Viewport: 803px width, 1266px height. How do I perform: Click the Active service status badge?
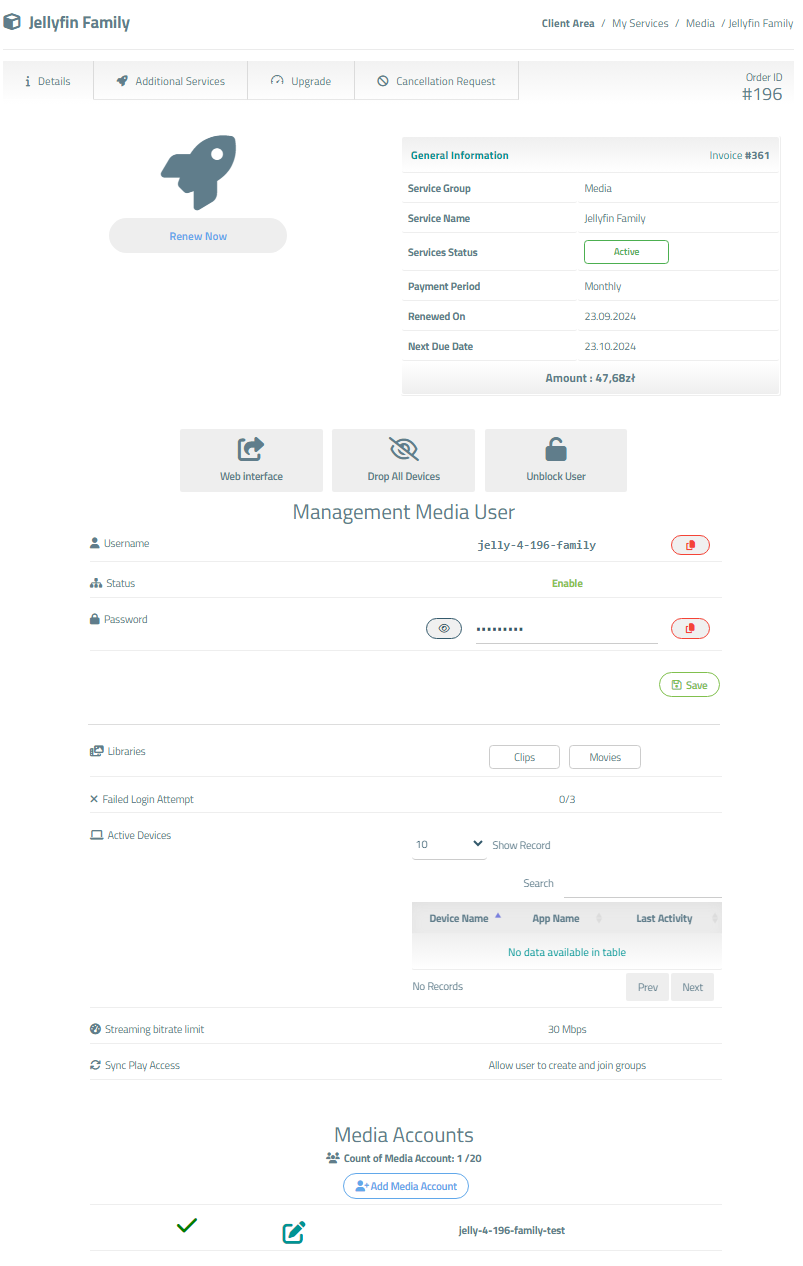tap(626, 252)
